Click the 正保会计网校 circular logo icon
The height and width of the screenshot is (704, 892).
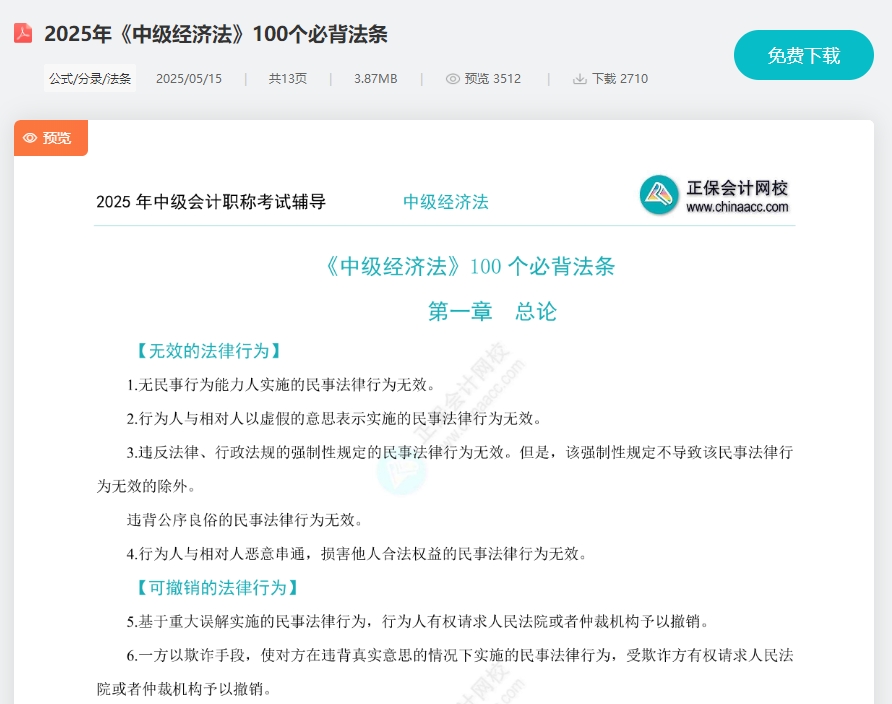(x=658, y=196)
